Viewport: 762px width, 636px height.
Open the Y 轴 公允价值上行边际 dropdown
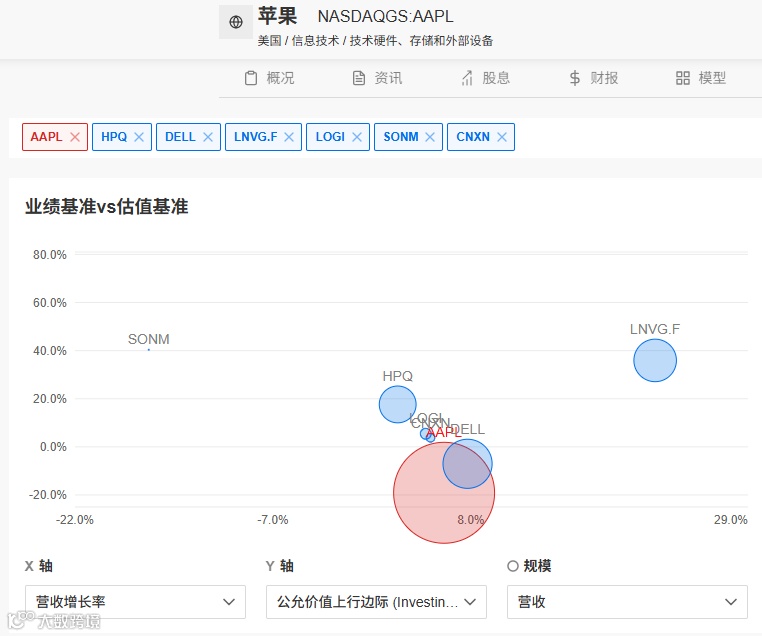coord(376,602)
